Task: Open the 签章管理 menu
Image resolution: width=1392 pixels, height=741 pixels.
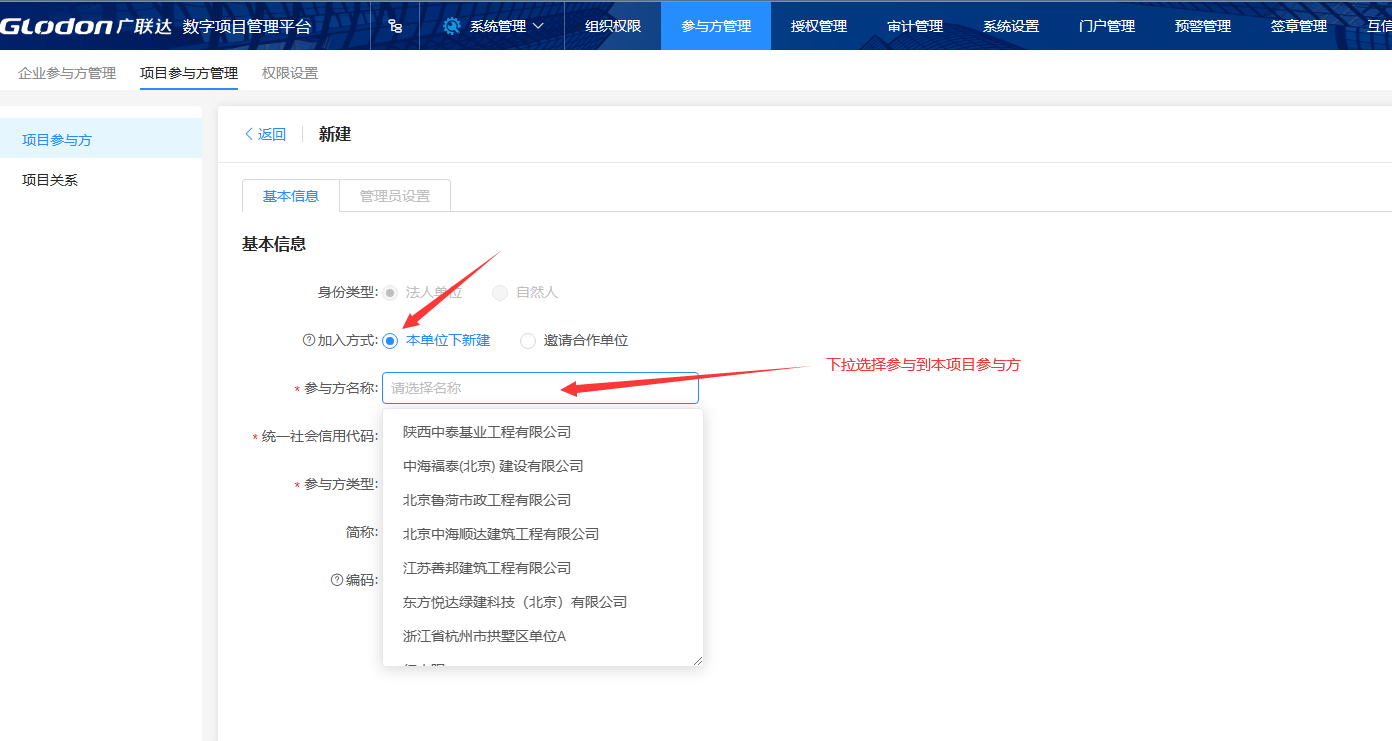Action: click(x=1299, y=26)
